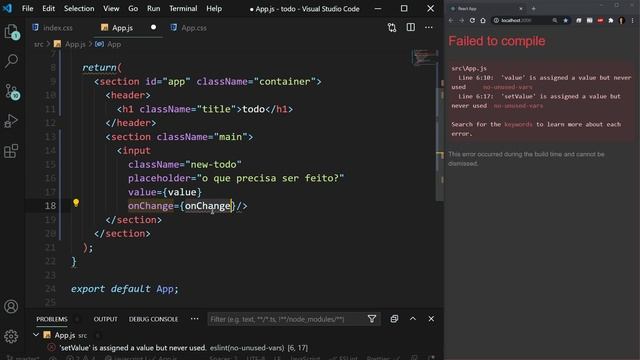Click the code minimap preview
The width and height of the screenshot is (640, 360).
[x=423, y=58]
